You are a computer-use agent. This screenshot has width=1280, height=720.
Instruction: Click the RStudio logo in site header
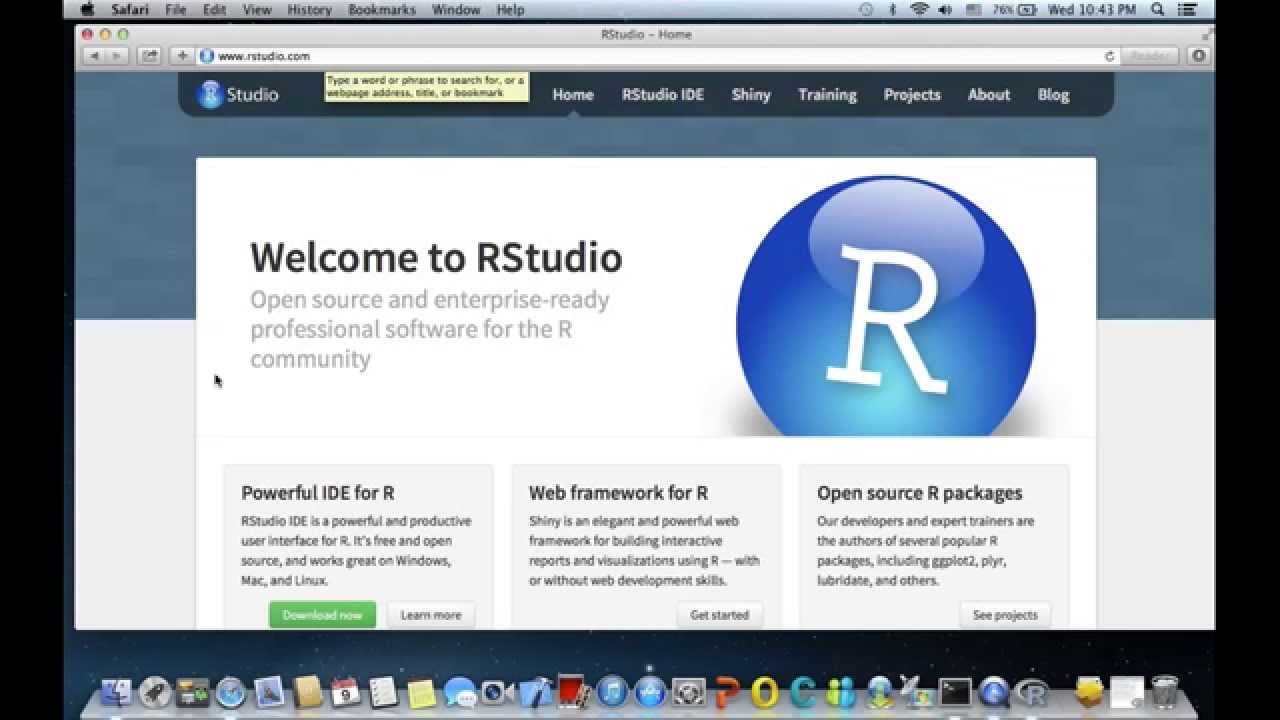tap(238, 94)
